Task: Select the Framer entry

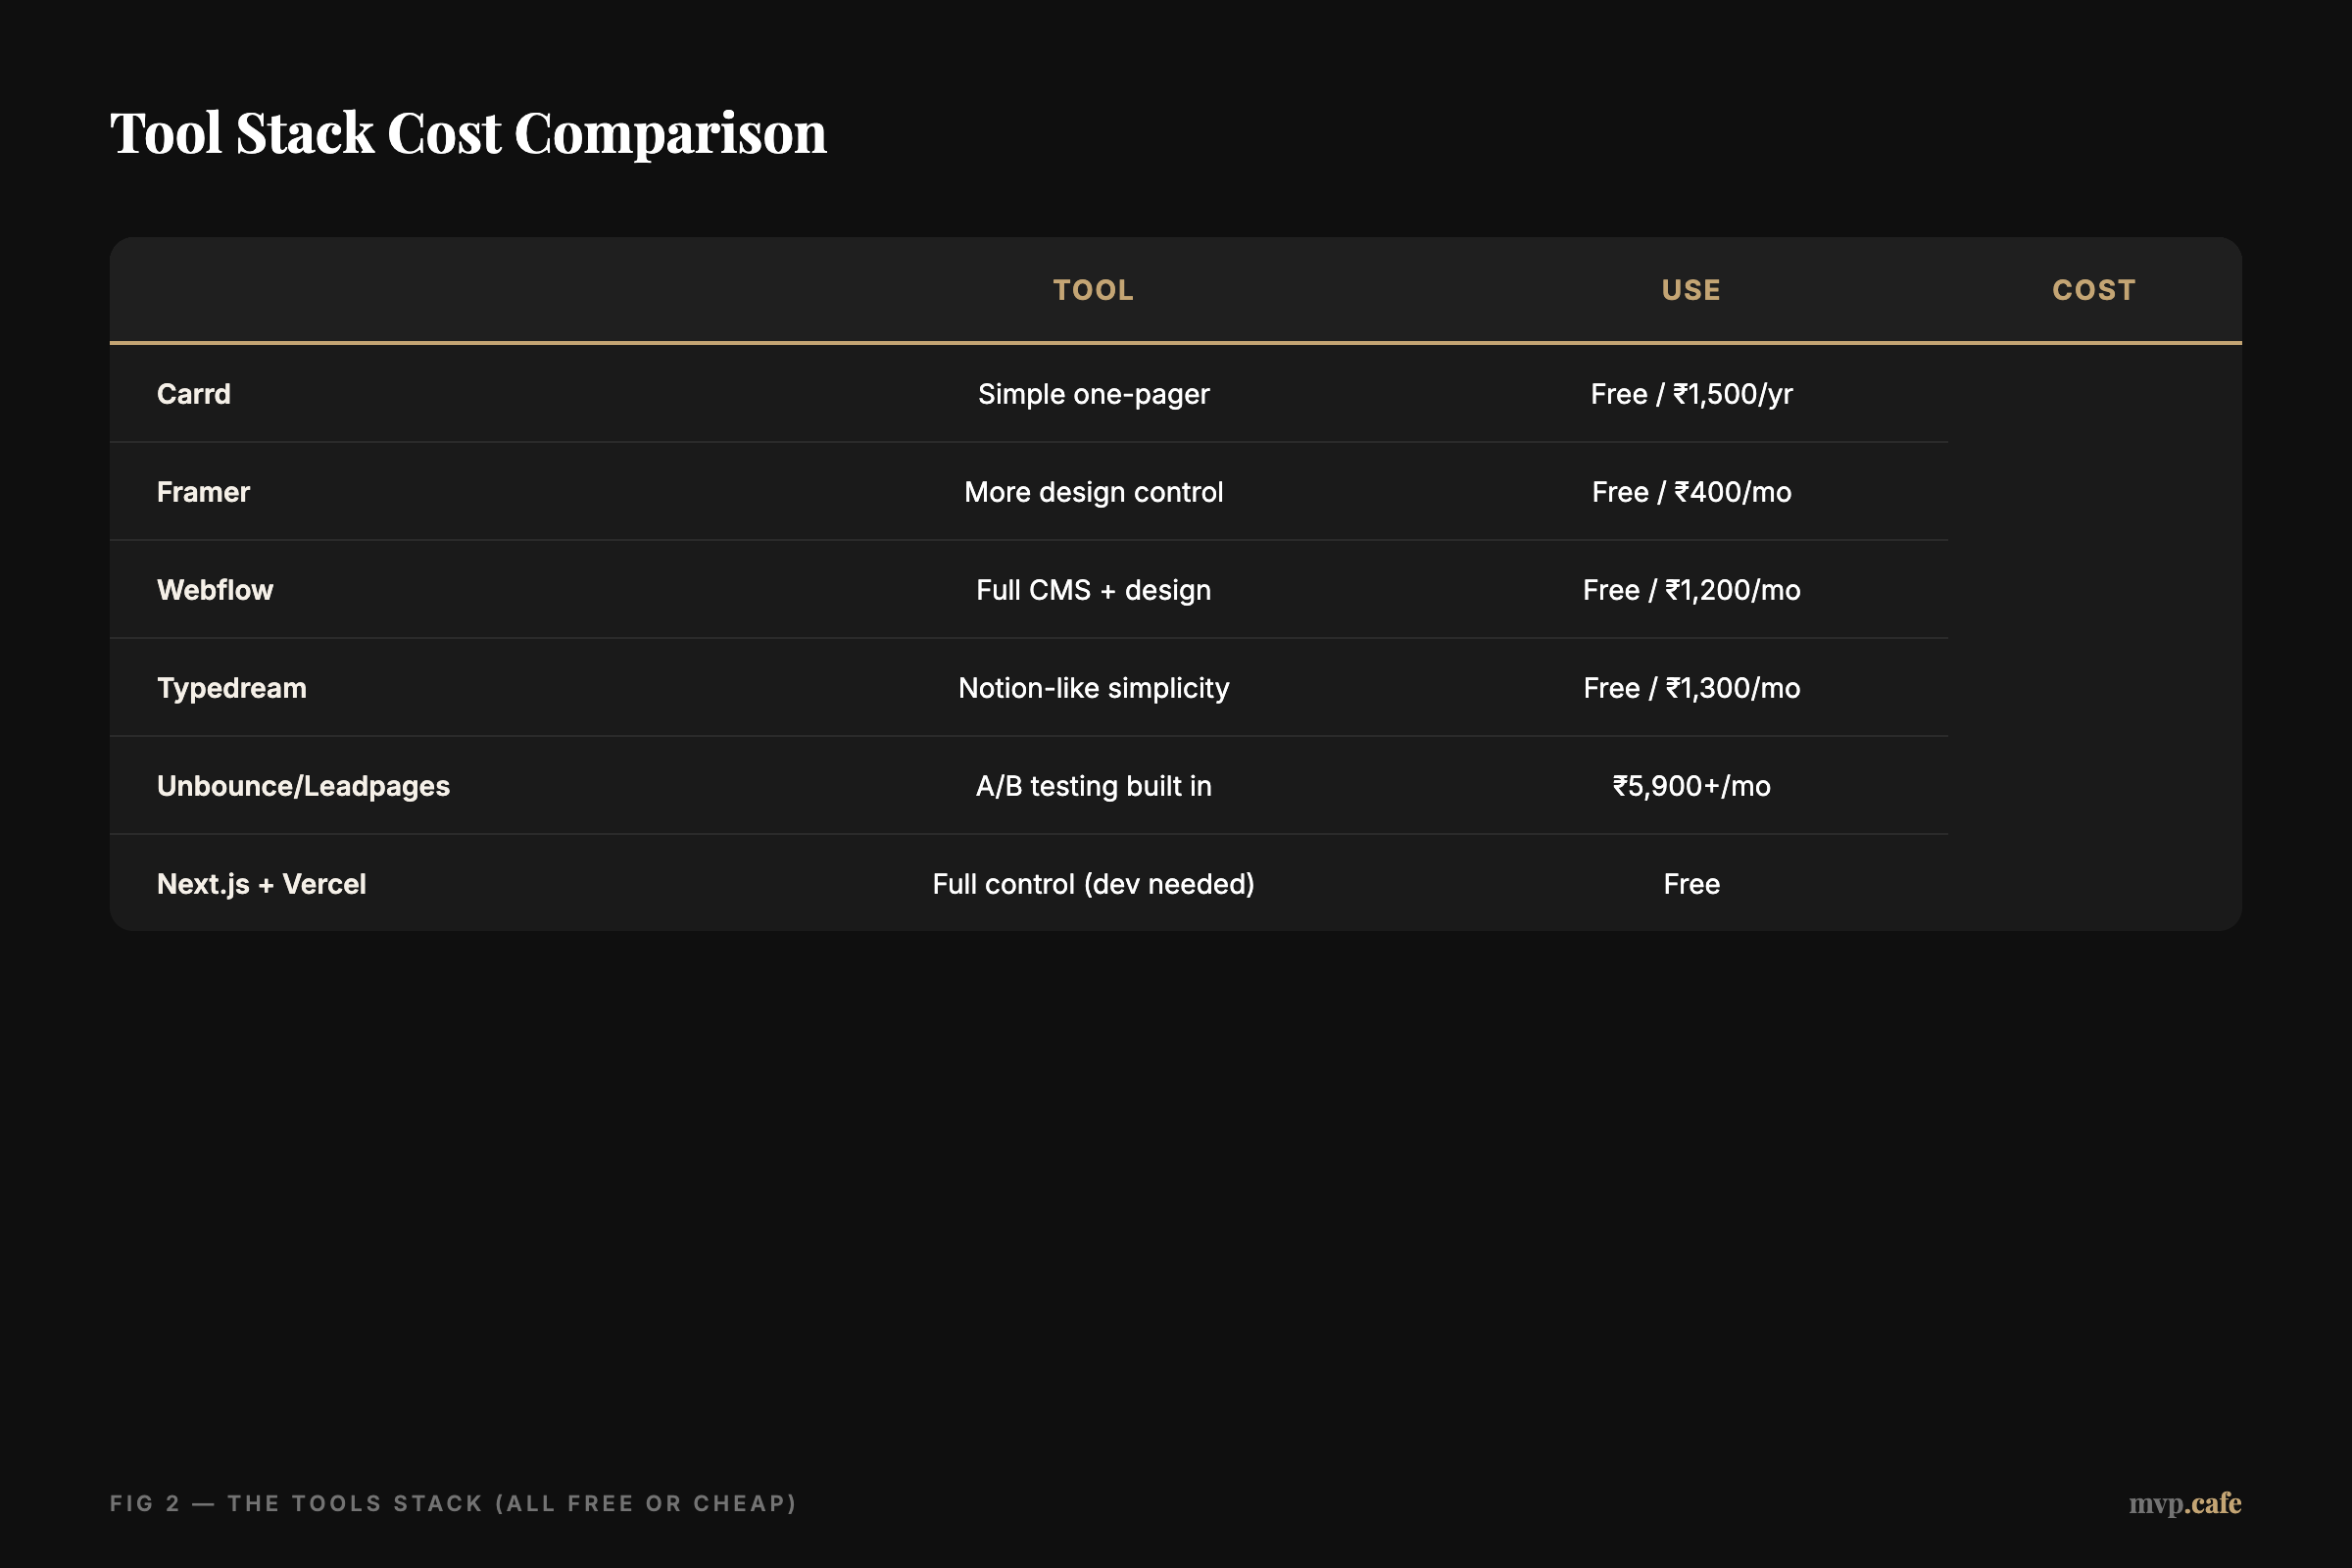Action: click(x=202, y=491)
